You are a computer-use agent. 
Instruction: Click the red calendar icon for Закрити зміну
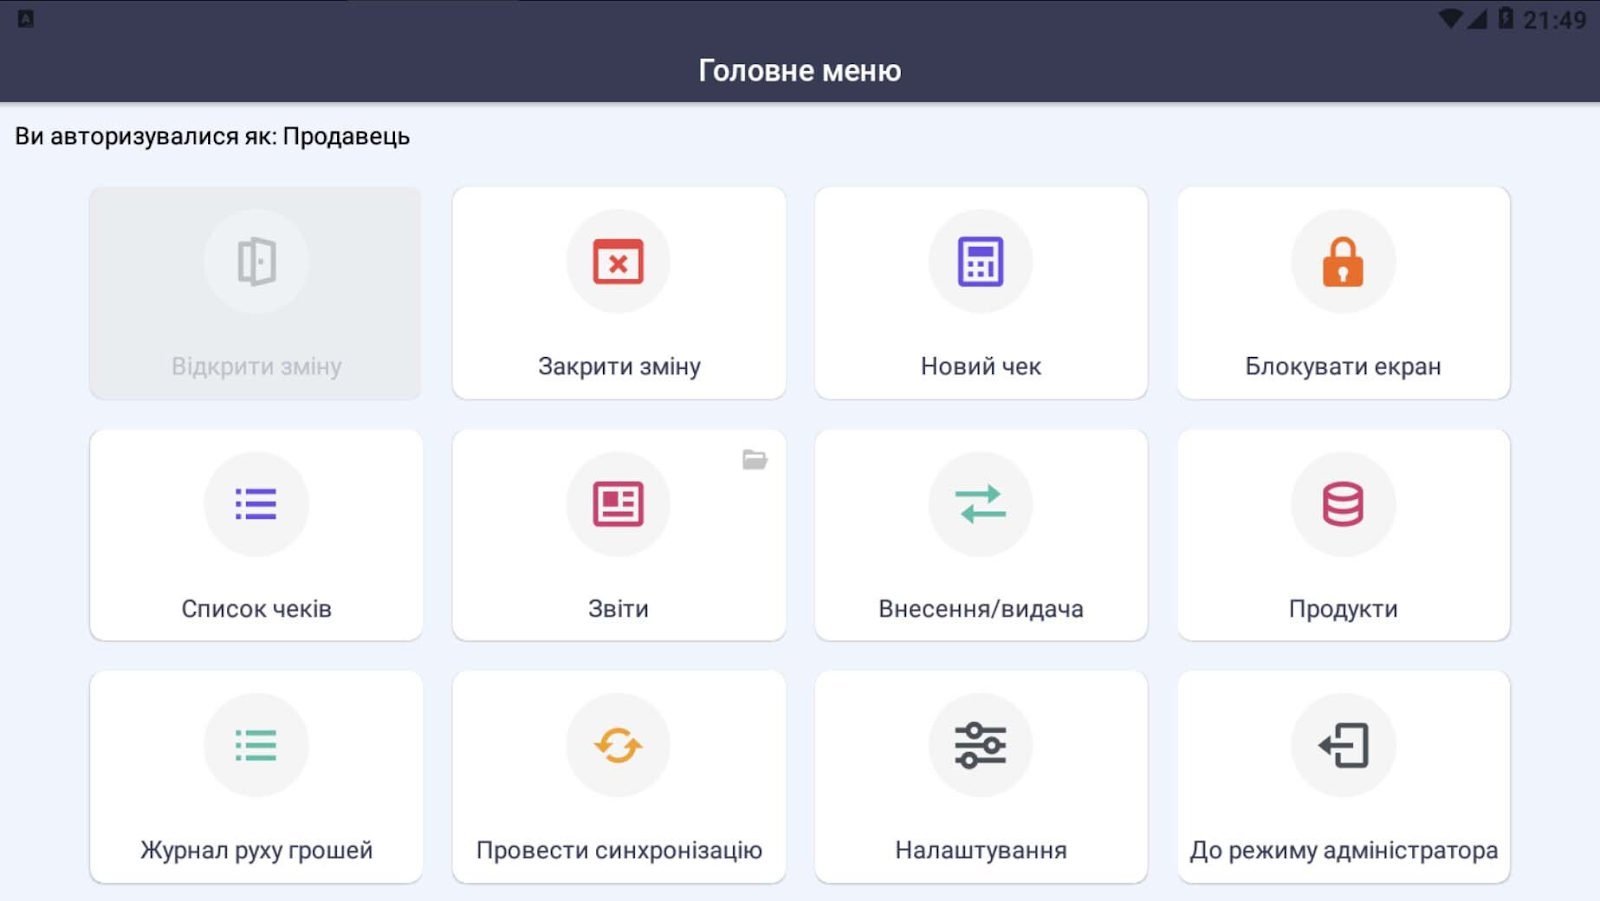[618, 262]
